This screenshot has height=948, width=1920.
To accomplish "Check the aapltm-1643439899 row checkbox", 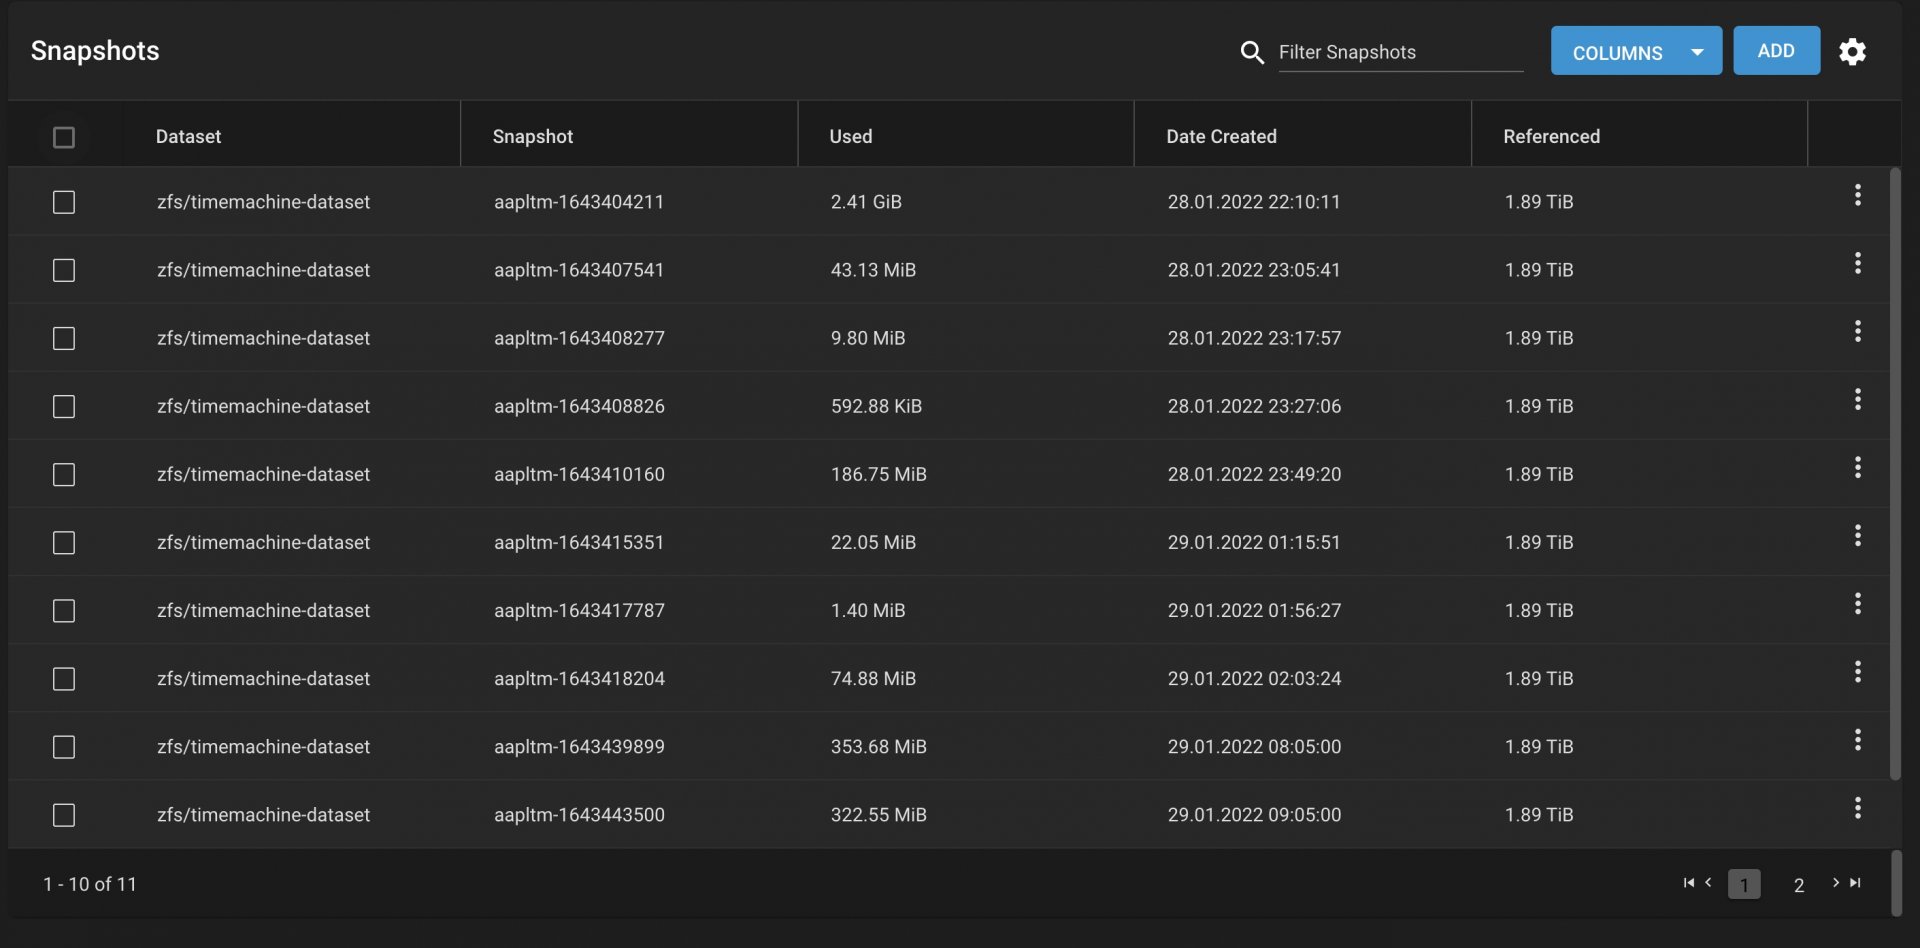I will [x=64, y=747].
